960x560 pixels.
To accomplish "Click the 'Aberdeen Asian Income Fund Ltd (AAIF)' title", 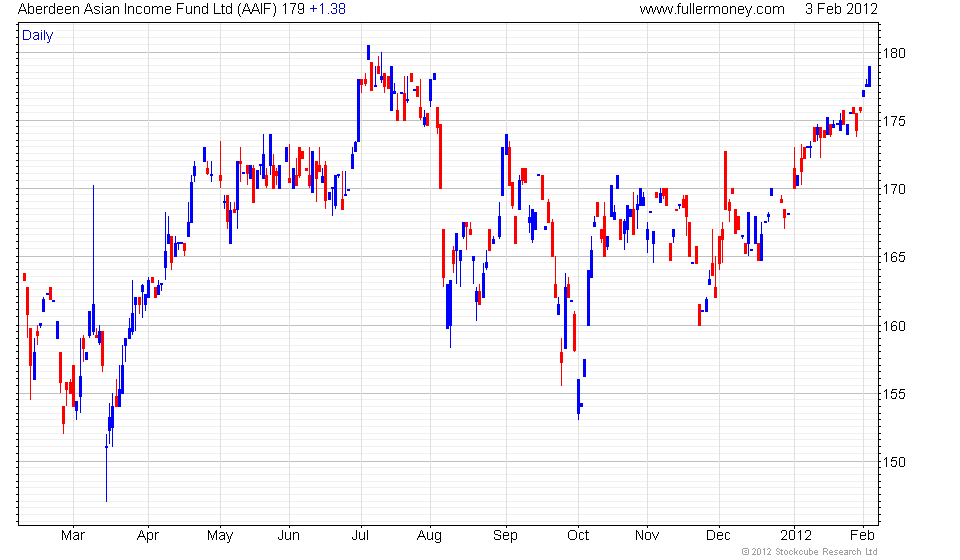I will pyautogui.click(x=148, y=10).
